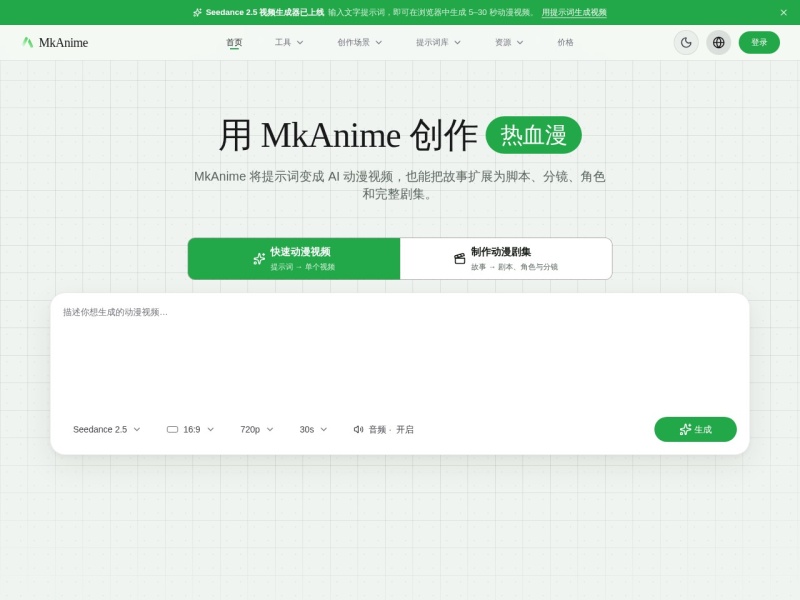Image resolution: width=800 pixels, height=600 pixels.
Task: Click the Seedance 2.5 视频生成器已上线 banner text
Action: tap(265, 12)
